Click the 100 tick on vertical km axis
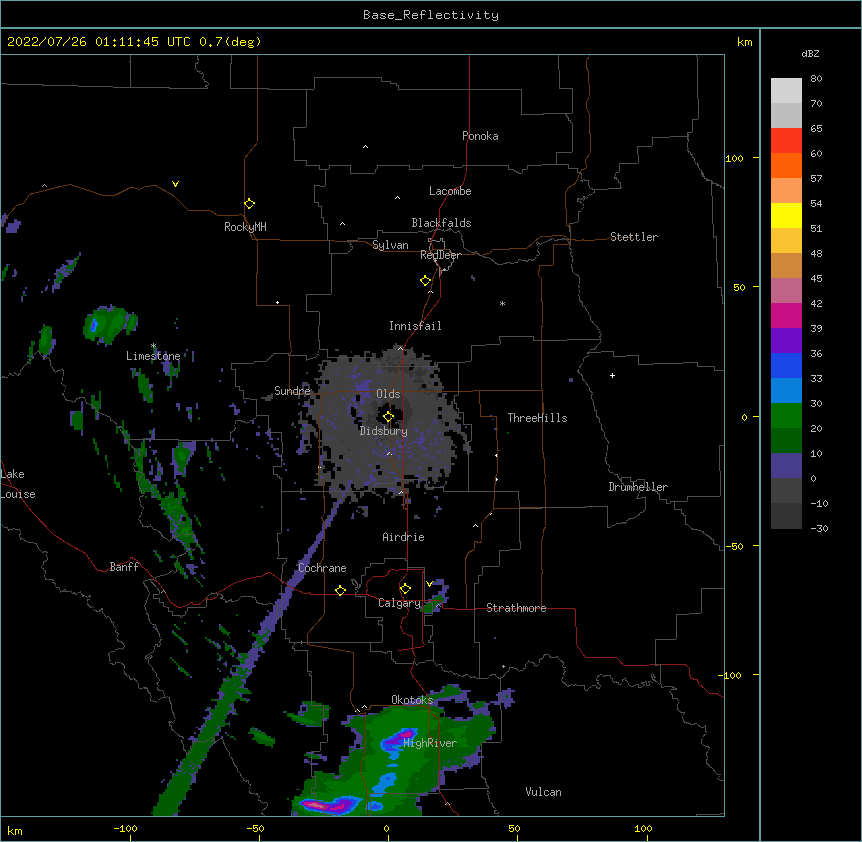This screenshot has height=842, width=862. pyautogui.click(x=734, y=158)
